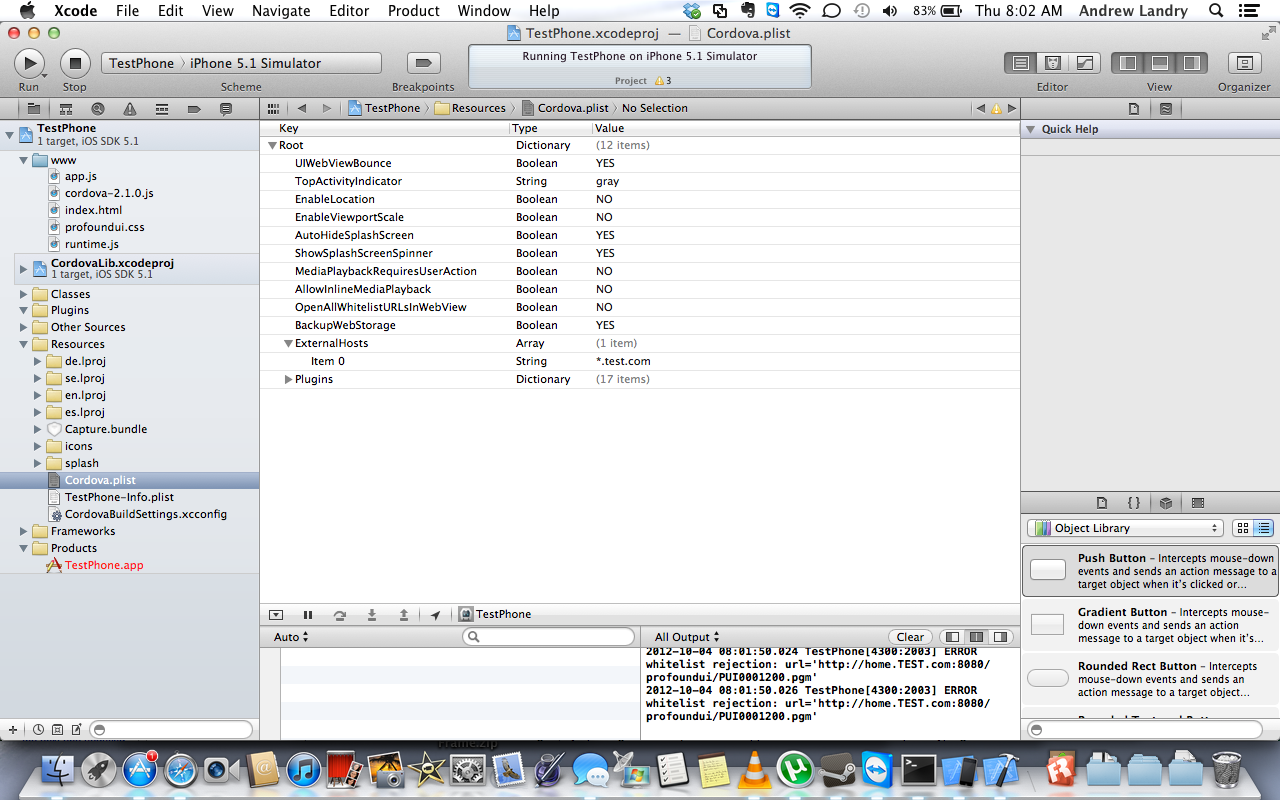Select index.html in the navigator
1280x800 pixels.
click(93, 210)
